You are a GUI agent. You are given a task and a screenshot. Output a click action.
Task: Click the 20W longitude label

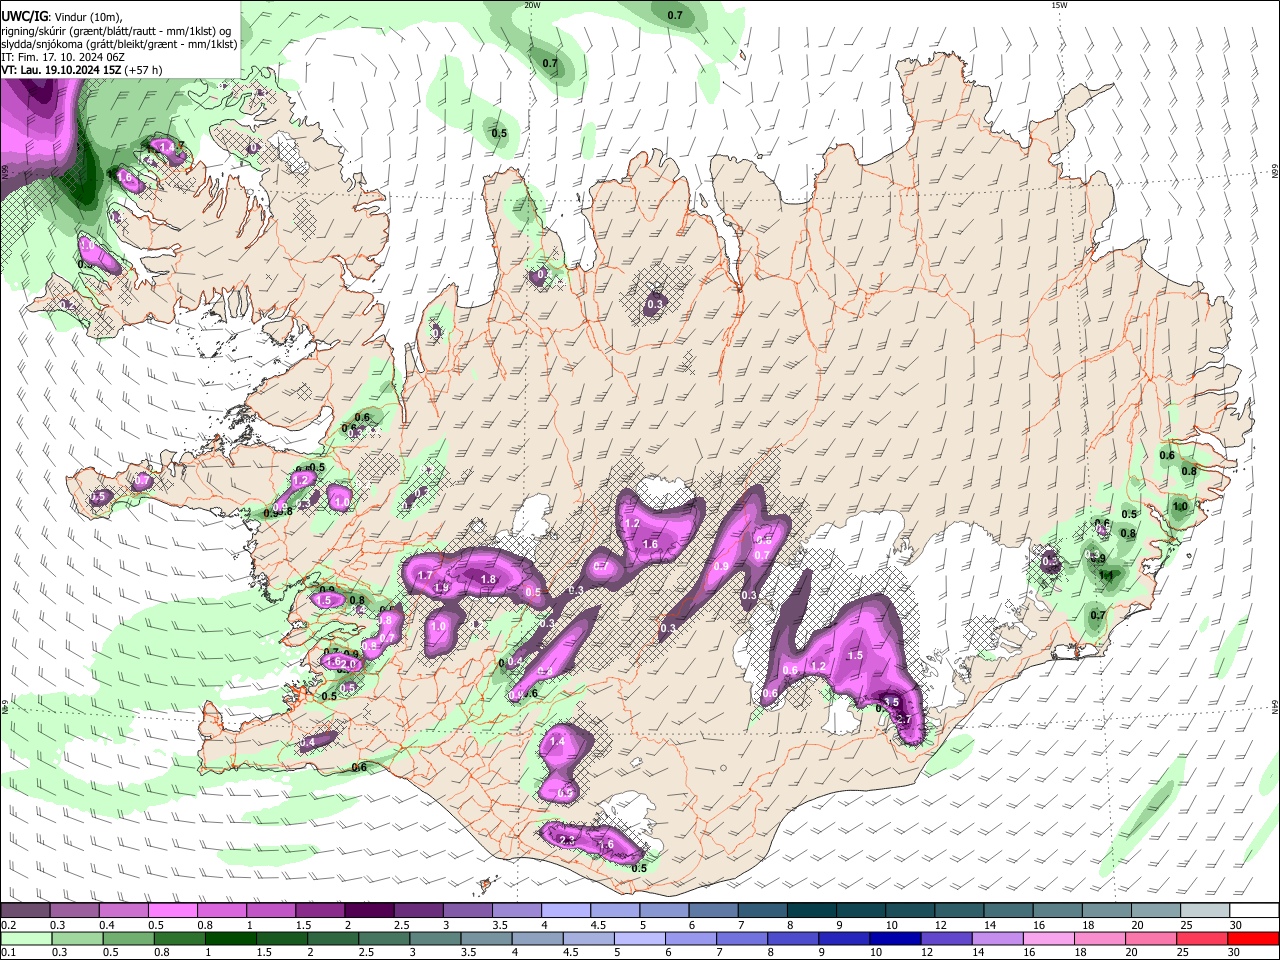pyautogui.click(x=532, y=5)
